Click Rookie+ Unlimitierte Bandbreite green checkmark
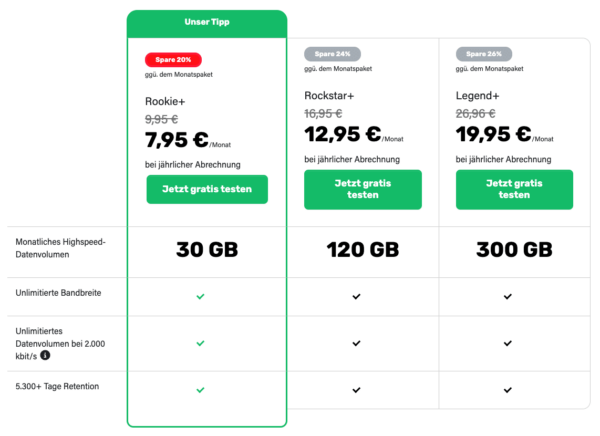This screenshot has height=436, width=600. (x=200, y=297)
